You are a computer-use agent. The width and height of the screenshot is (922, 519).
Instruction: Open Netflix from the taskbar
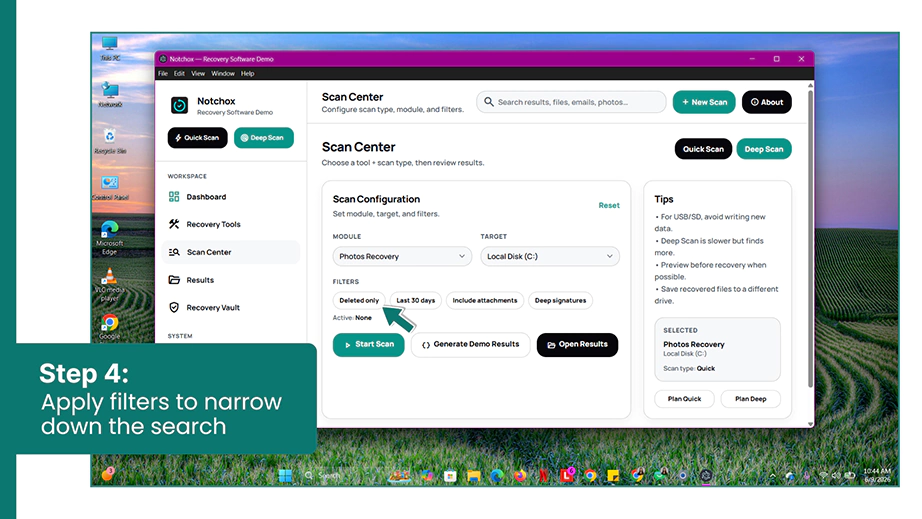tap(544, 476)
